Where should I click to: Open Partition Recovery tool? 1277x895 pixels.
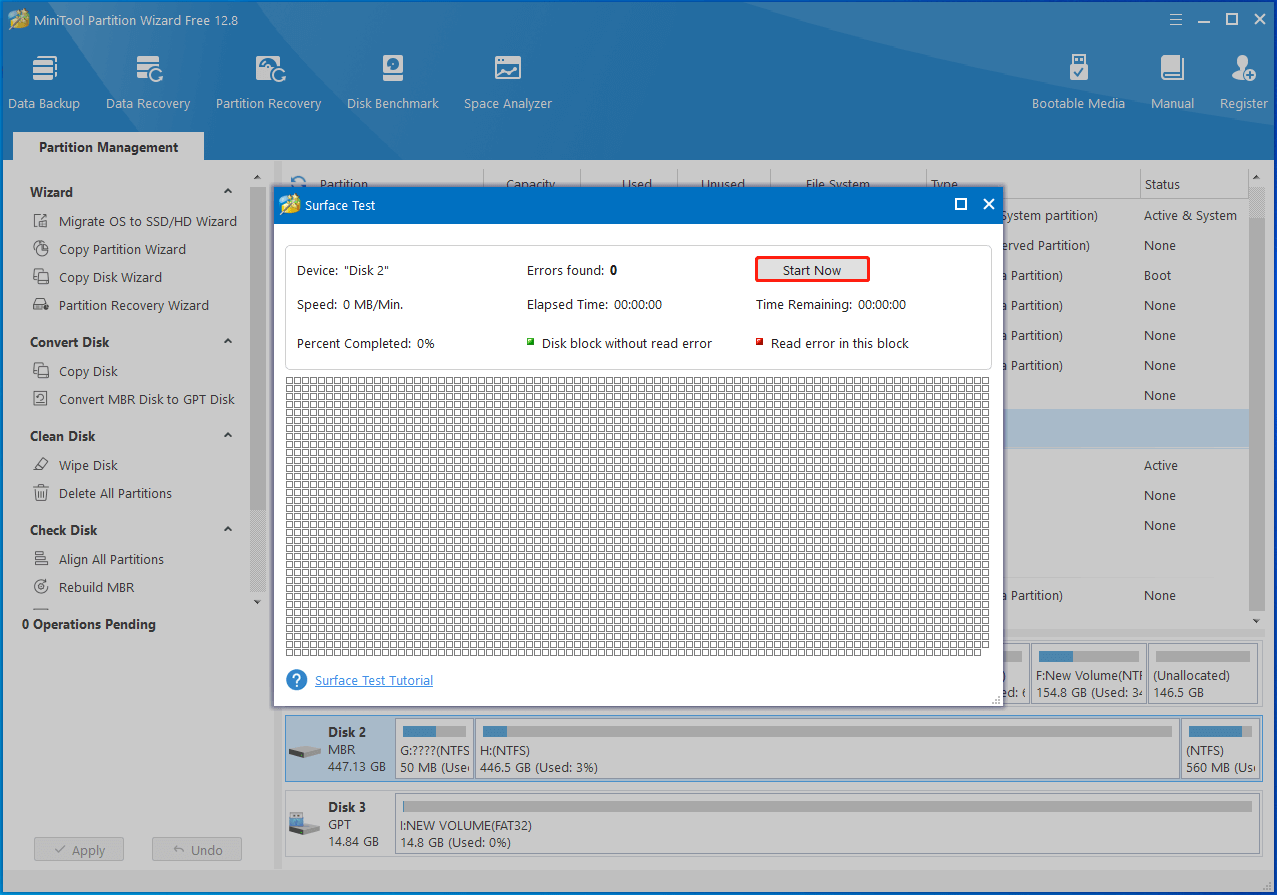[x=268, y=82]
